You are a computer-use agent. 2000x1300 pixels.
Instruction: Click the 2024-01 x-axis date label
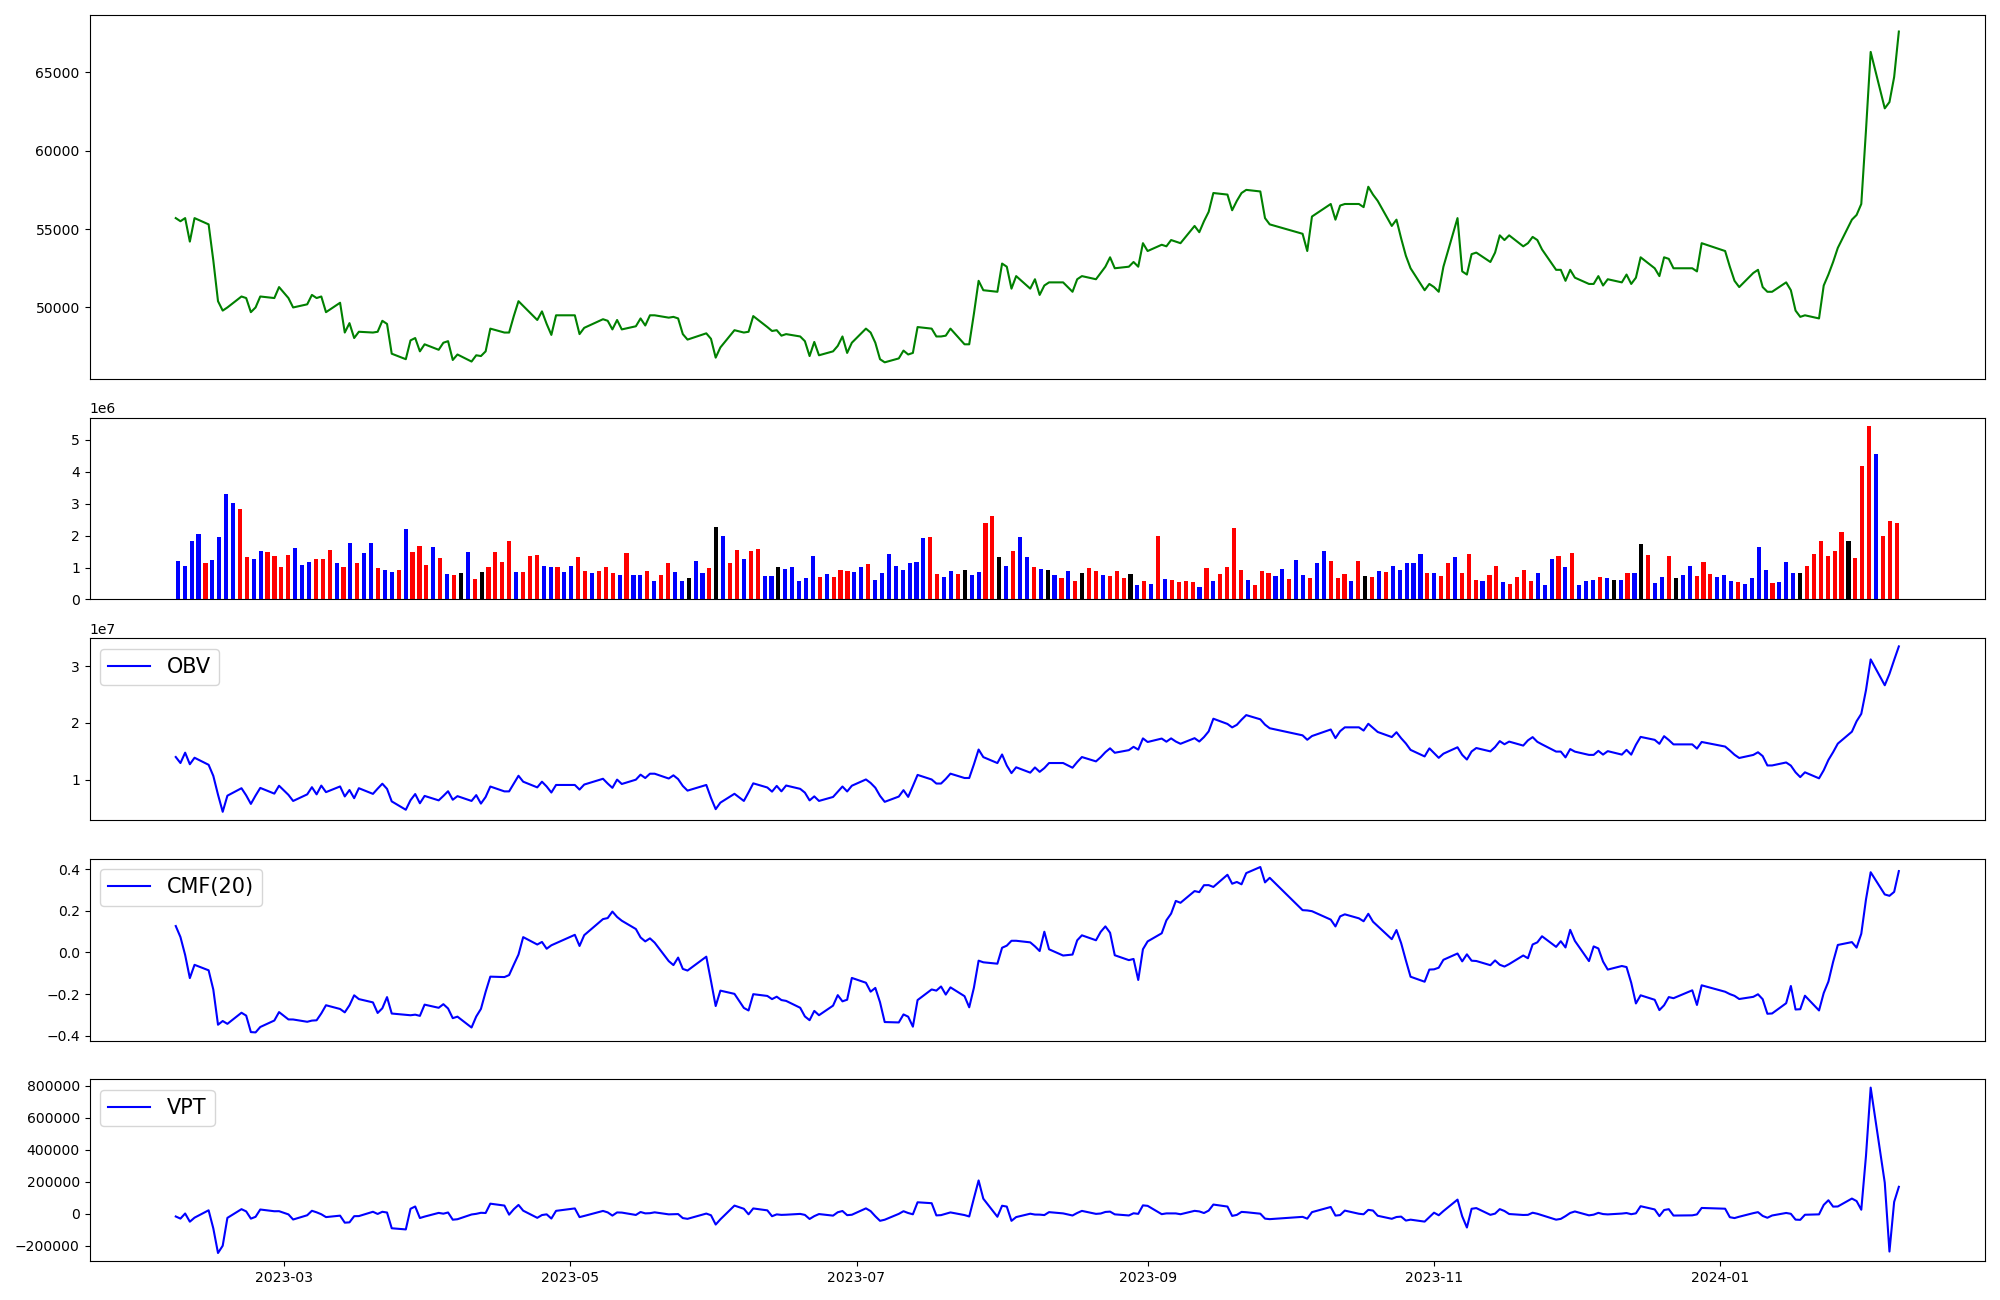tap(1720, 1277)
